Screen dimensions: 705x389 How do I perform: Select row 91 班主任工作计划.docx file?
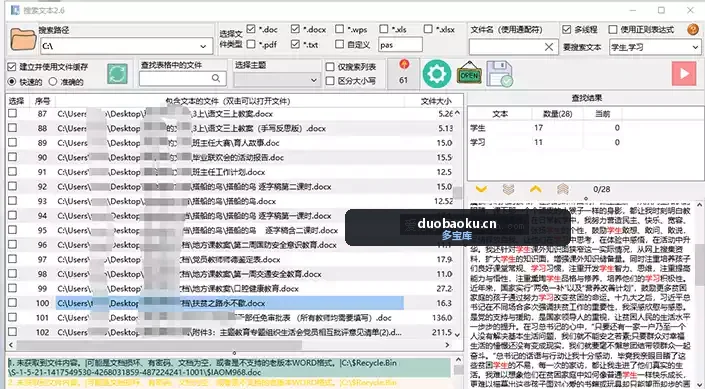(231, 172)
